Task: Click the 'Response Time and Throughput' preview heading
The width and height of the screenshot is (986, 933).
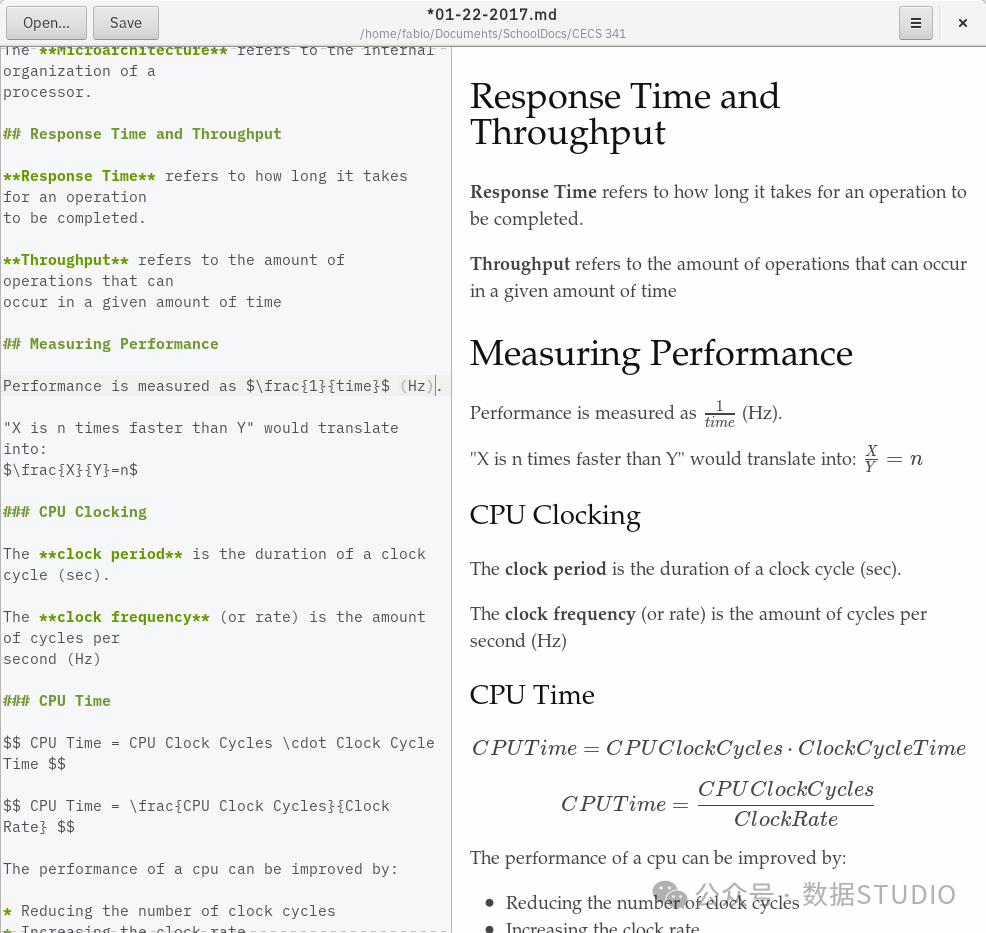Action: point(624,114)
